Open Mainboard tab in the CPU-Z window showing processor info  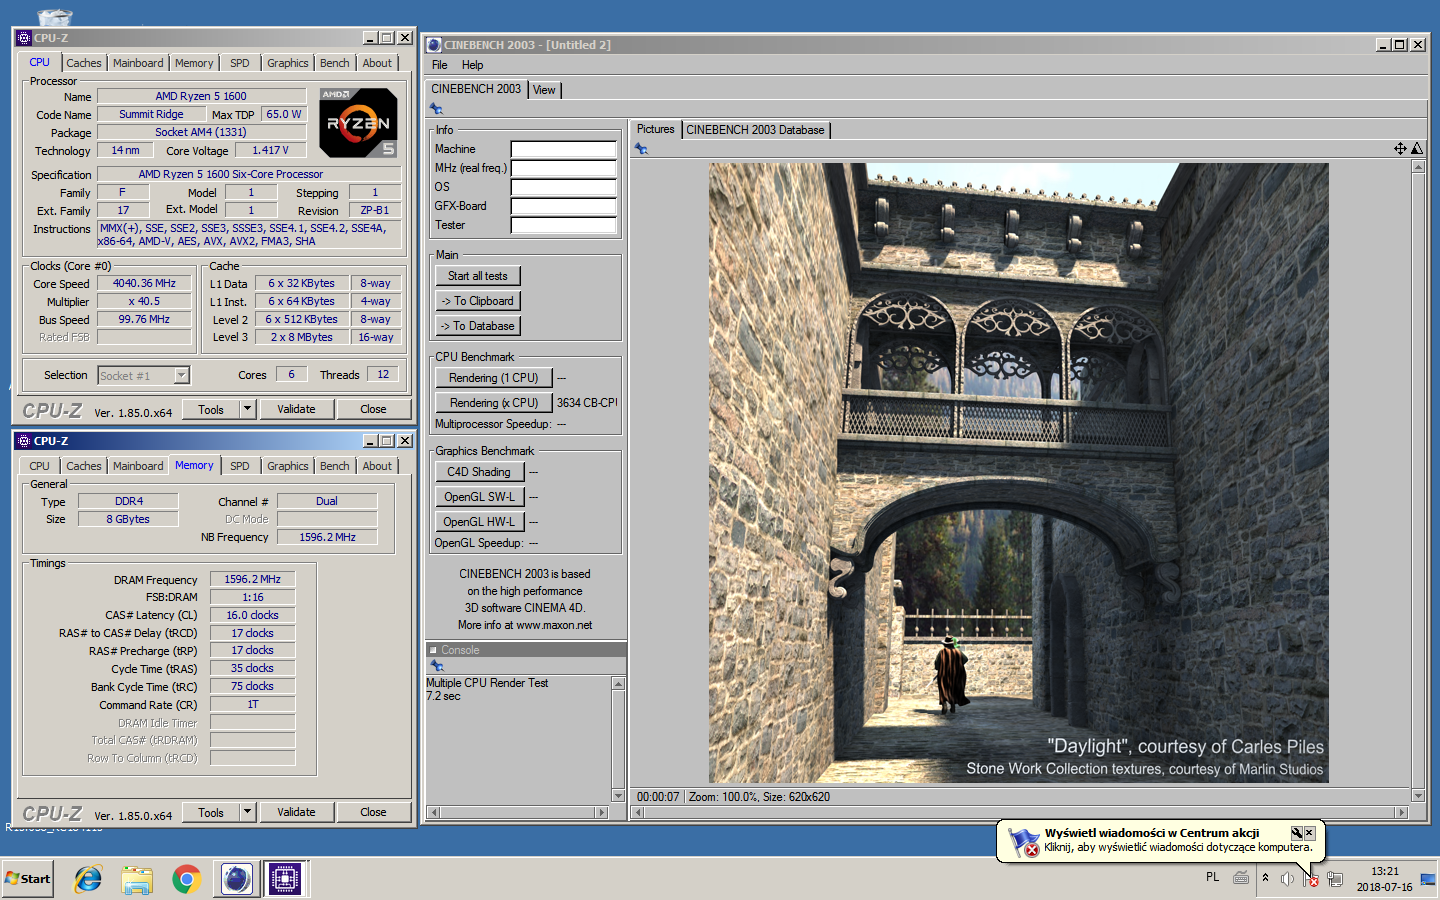coord(138,63)
